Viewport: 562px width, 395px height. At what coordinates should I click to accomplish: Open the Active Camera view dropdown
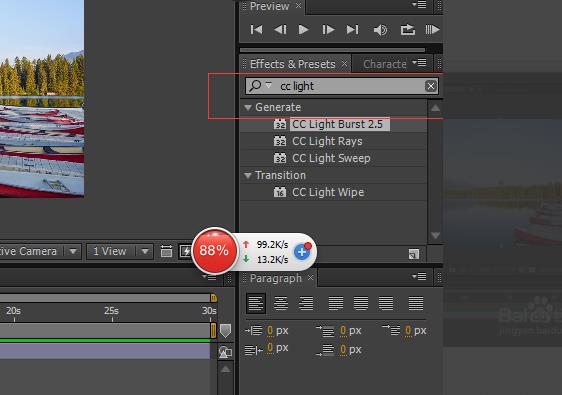(73, 251)
